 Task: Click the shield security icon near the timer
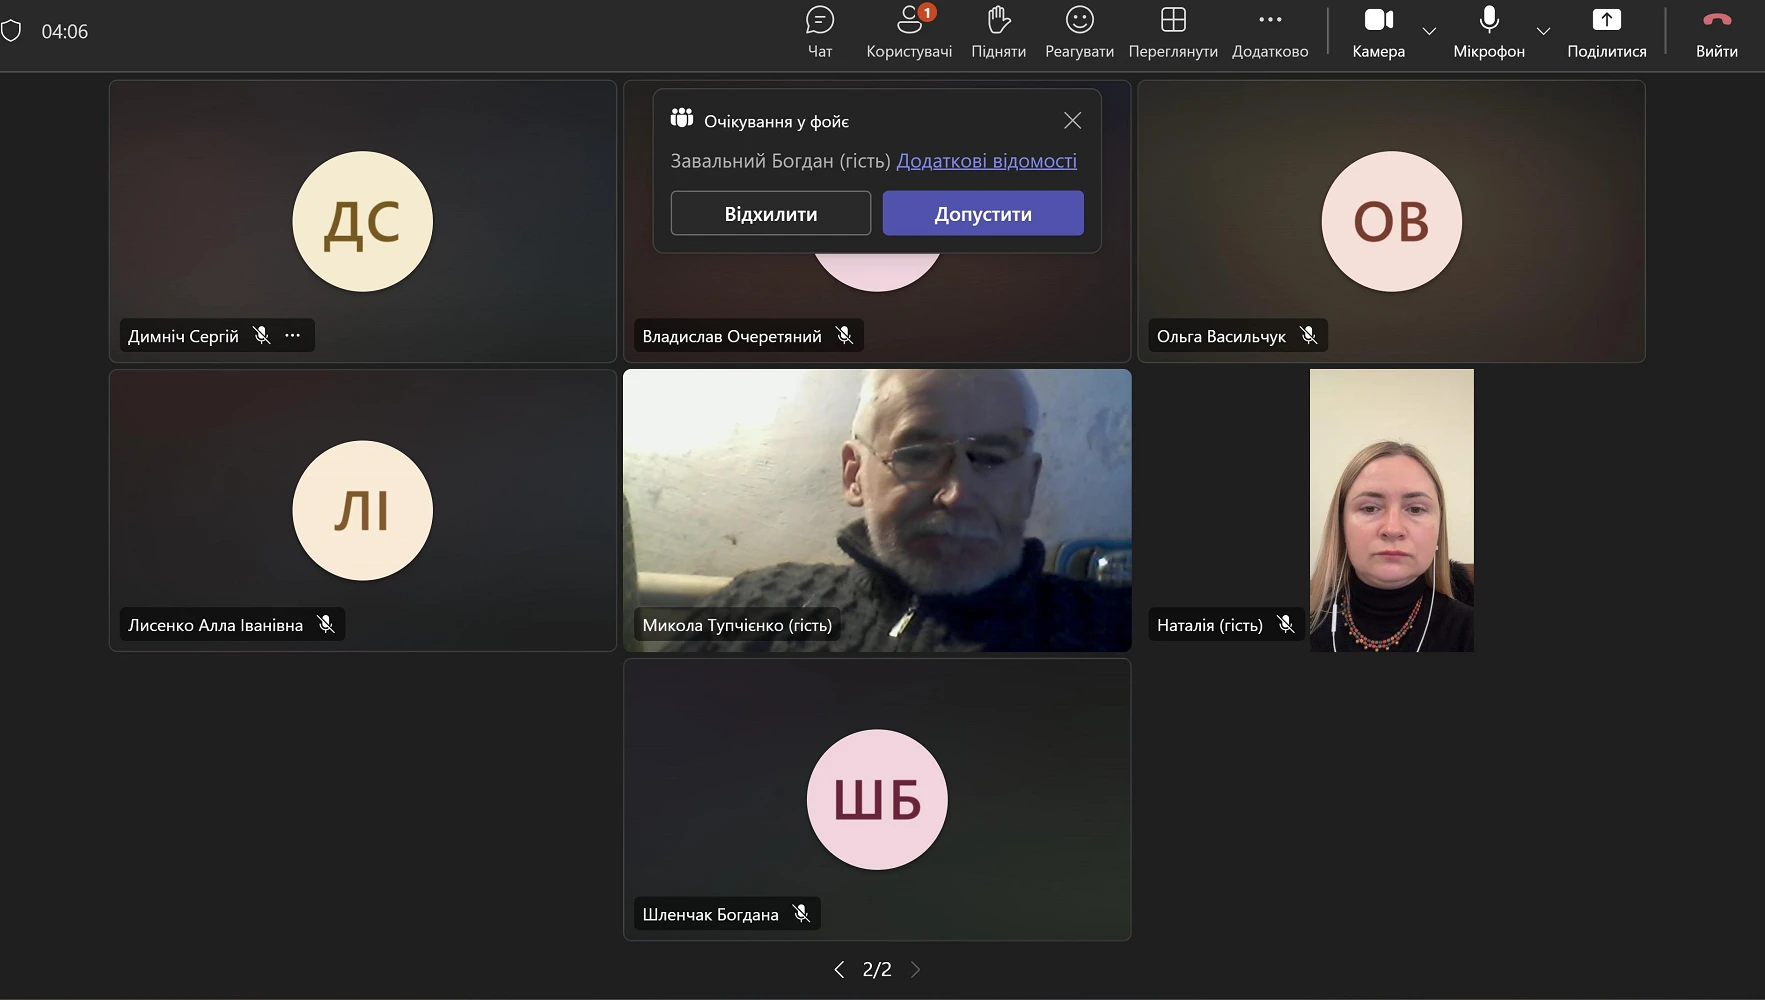(x=12, y=31)
